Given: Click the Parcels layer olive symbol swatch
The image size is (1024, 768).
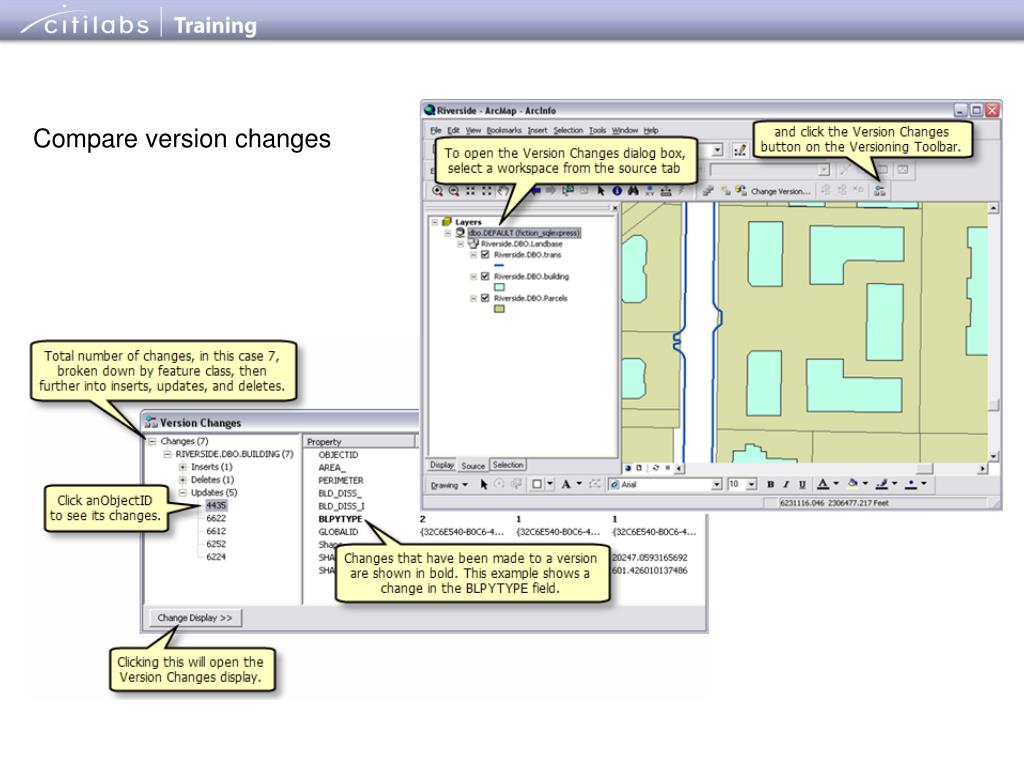Looking at the screenshot, I should tap(500, 308).
